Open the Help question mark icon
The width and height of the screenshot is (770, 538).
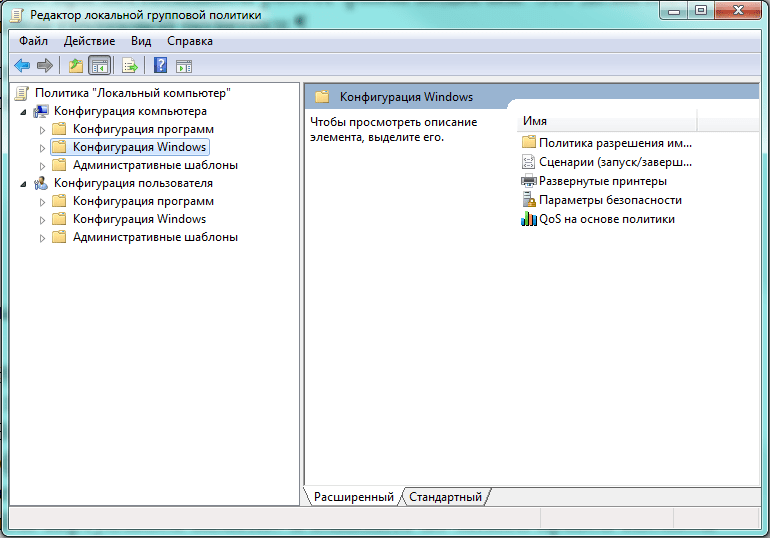160,65
